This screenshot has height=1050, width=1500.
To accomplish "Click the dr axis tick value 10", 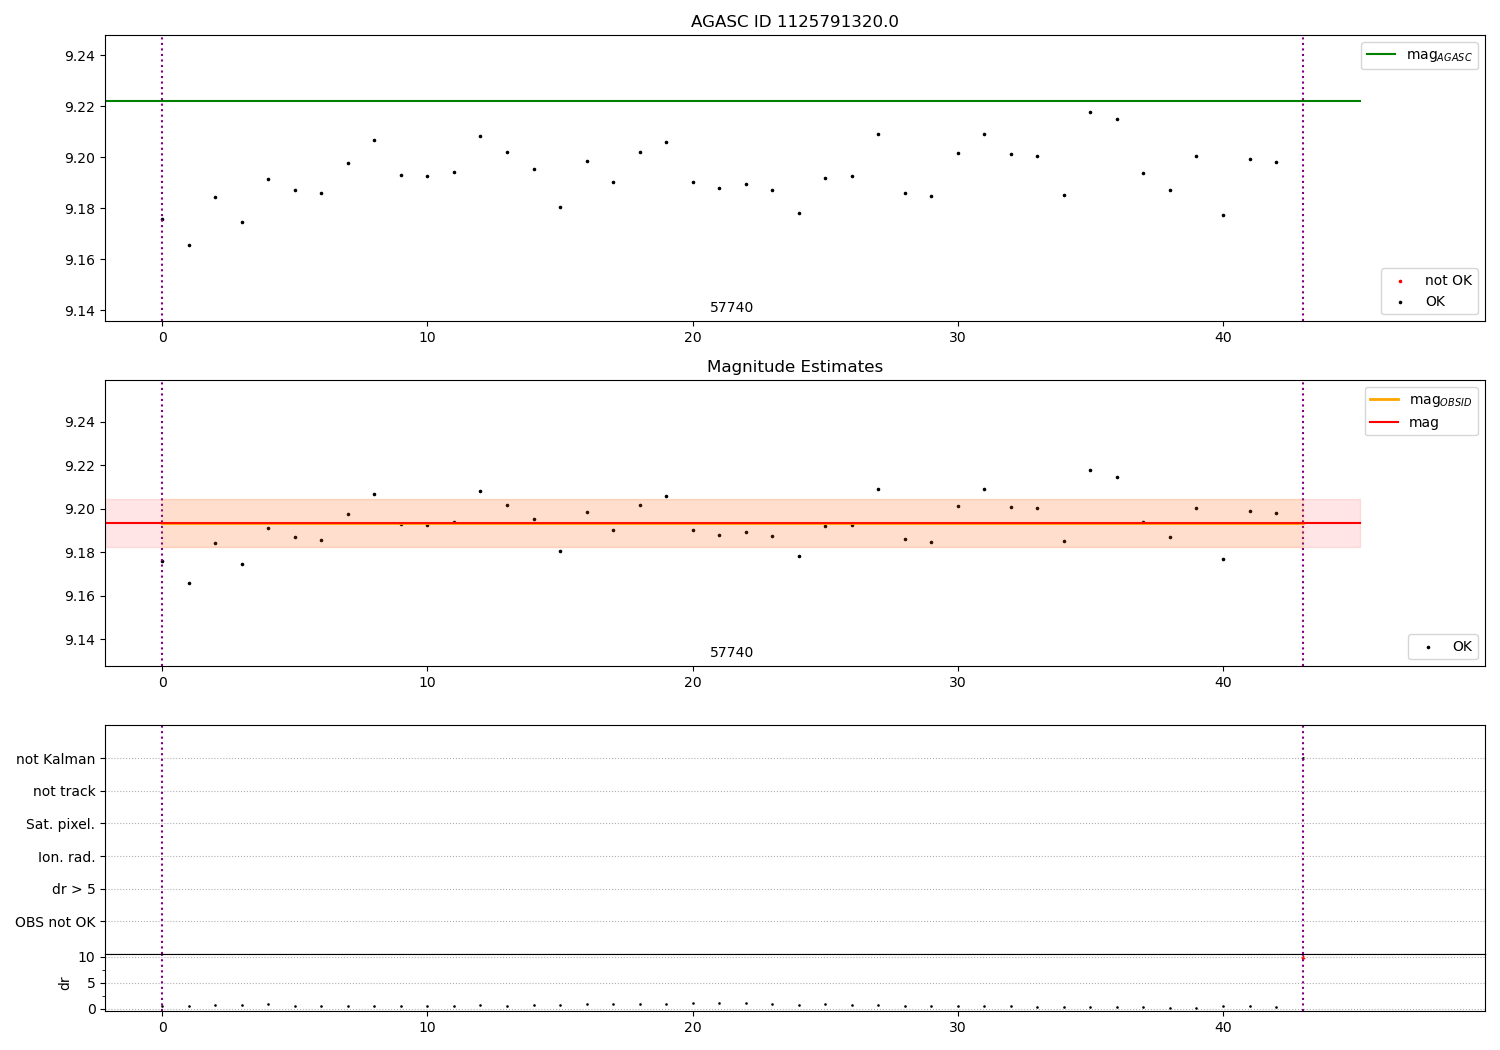I will [87, 957].
